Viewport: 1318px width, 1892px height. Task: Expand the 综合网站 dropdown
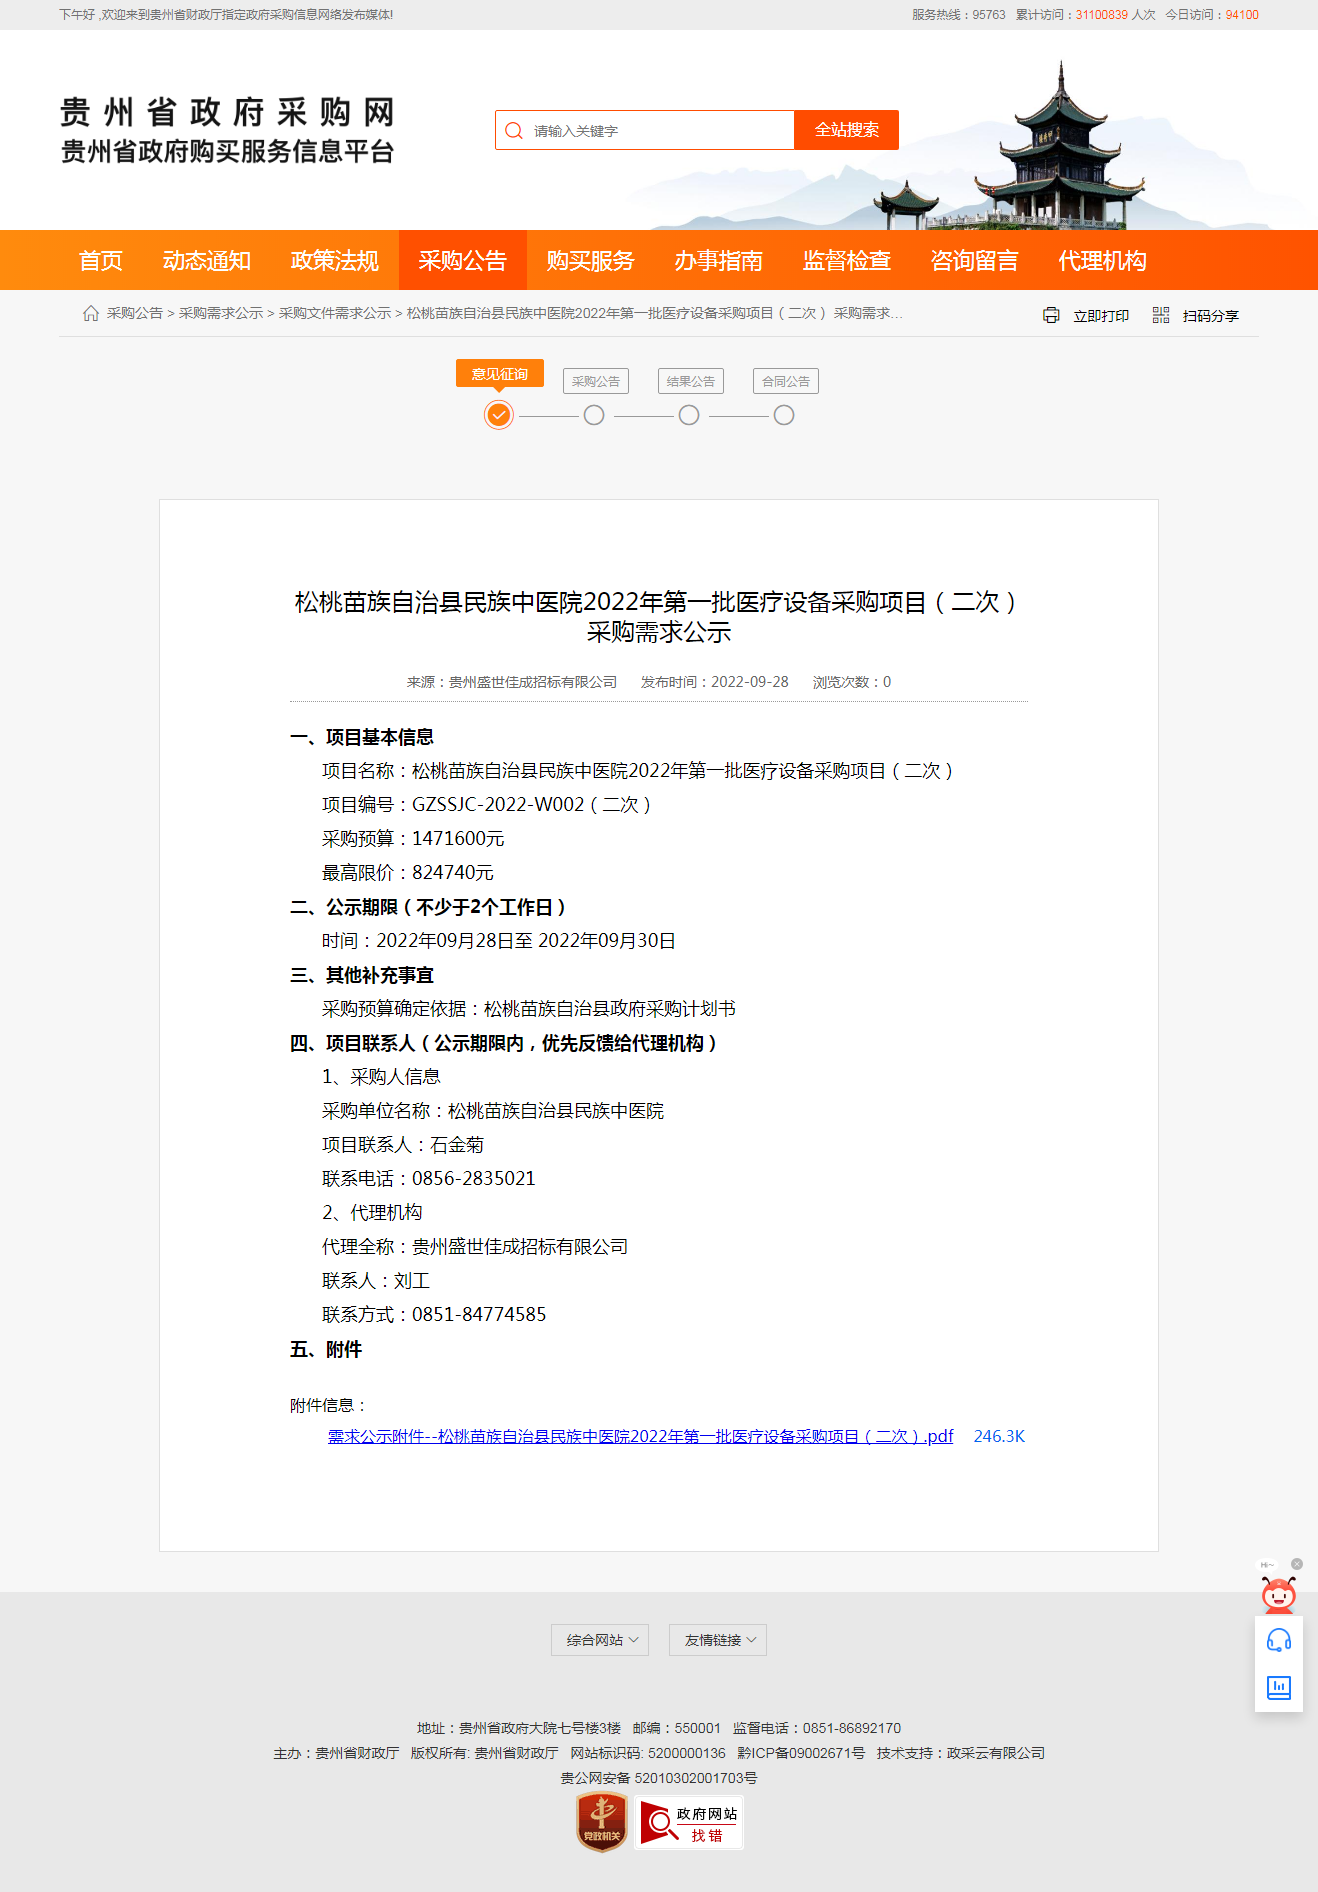pos(600,1640)
